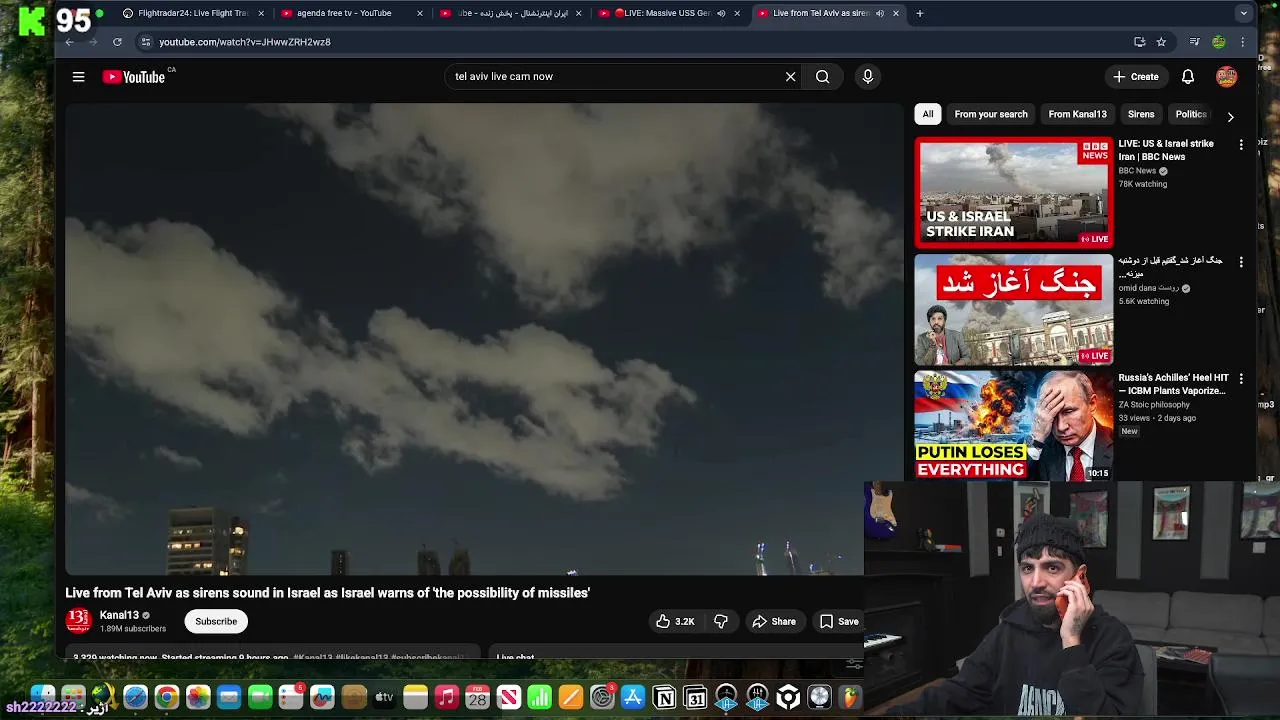The image size is (1280, 720).
Task: Dislike the Tel Aviv live video
Action: pyautogui.click(x=721, y=621)
